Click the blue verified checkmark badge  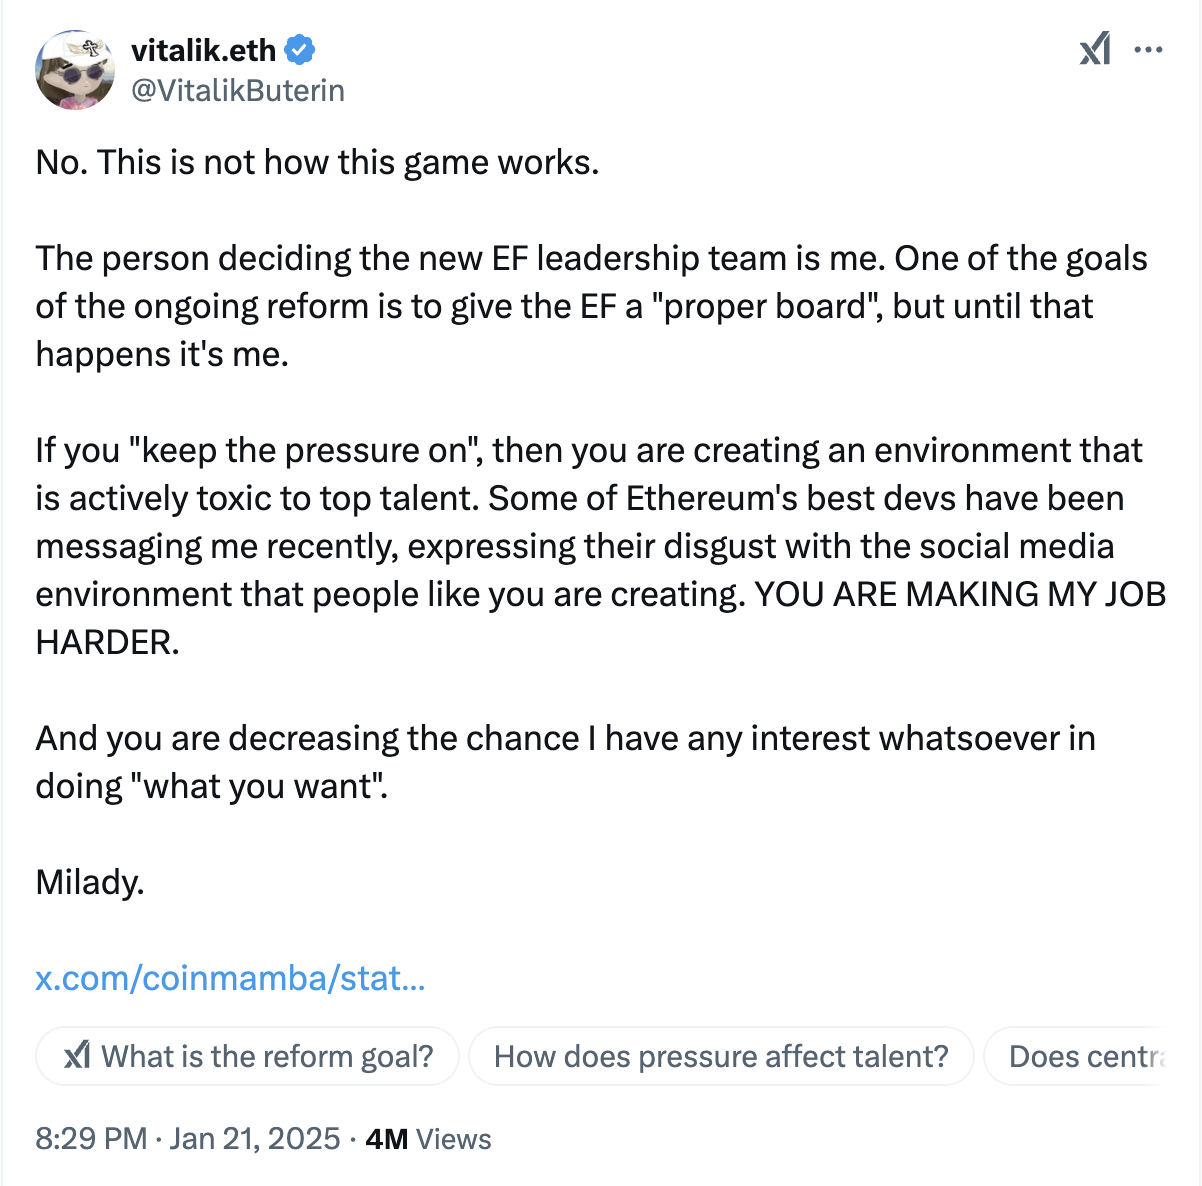[301, 49]
